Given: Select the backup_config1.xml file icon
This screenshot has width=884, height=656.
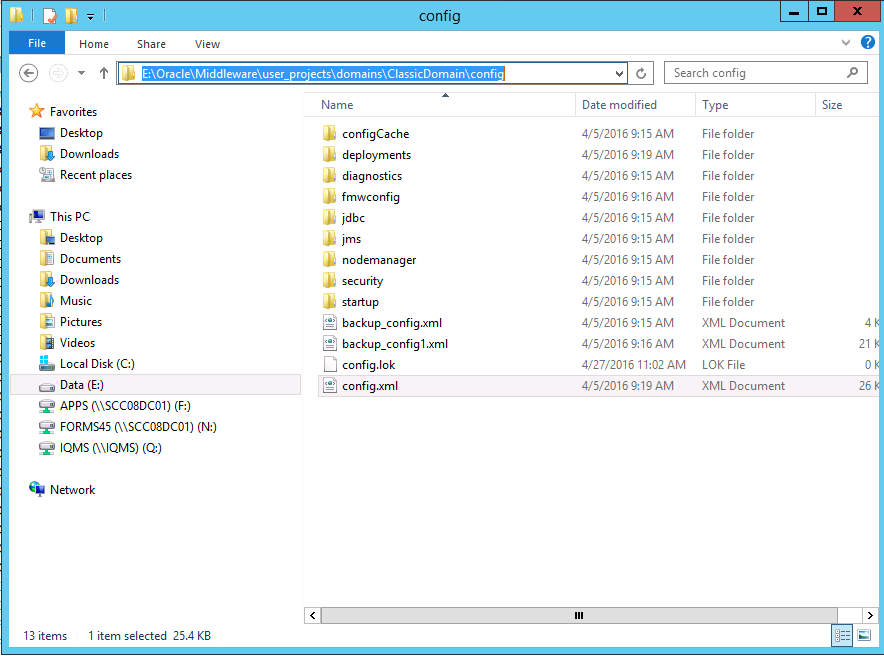Looking at the screenshot, I should click(x=330, y=343).
